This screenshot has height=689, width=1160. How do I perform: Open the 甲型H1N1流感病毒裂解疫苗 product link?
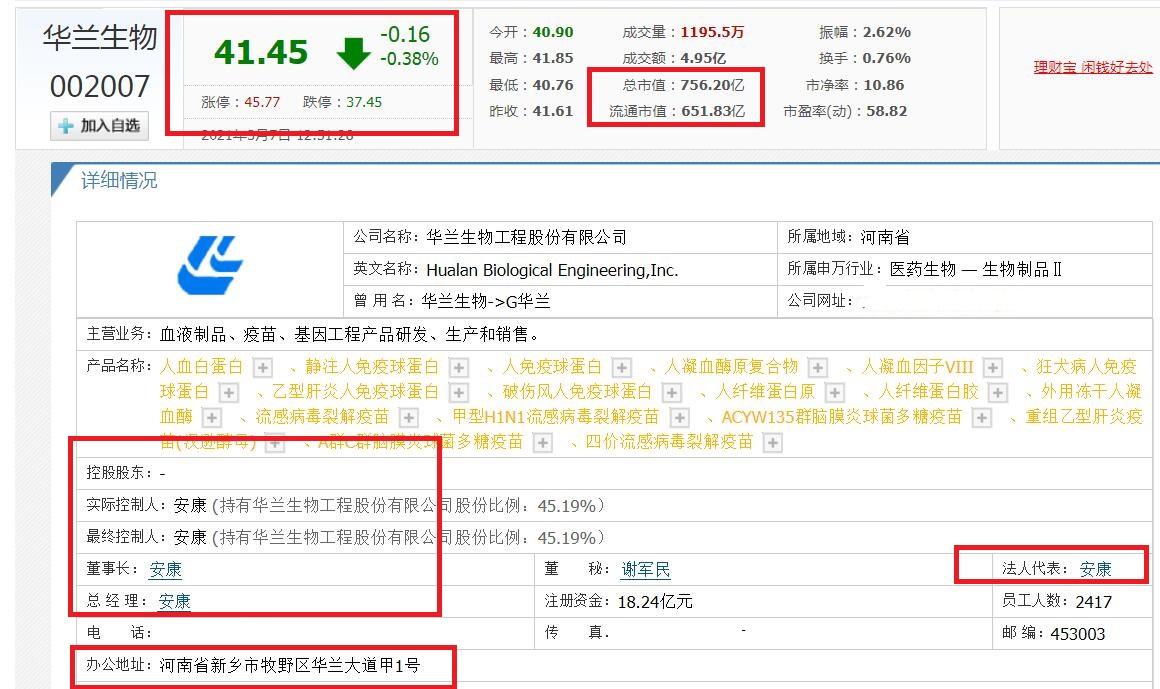pos(556,417)
